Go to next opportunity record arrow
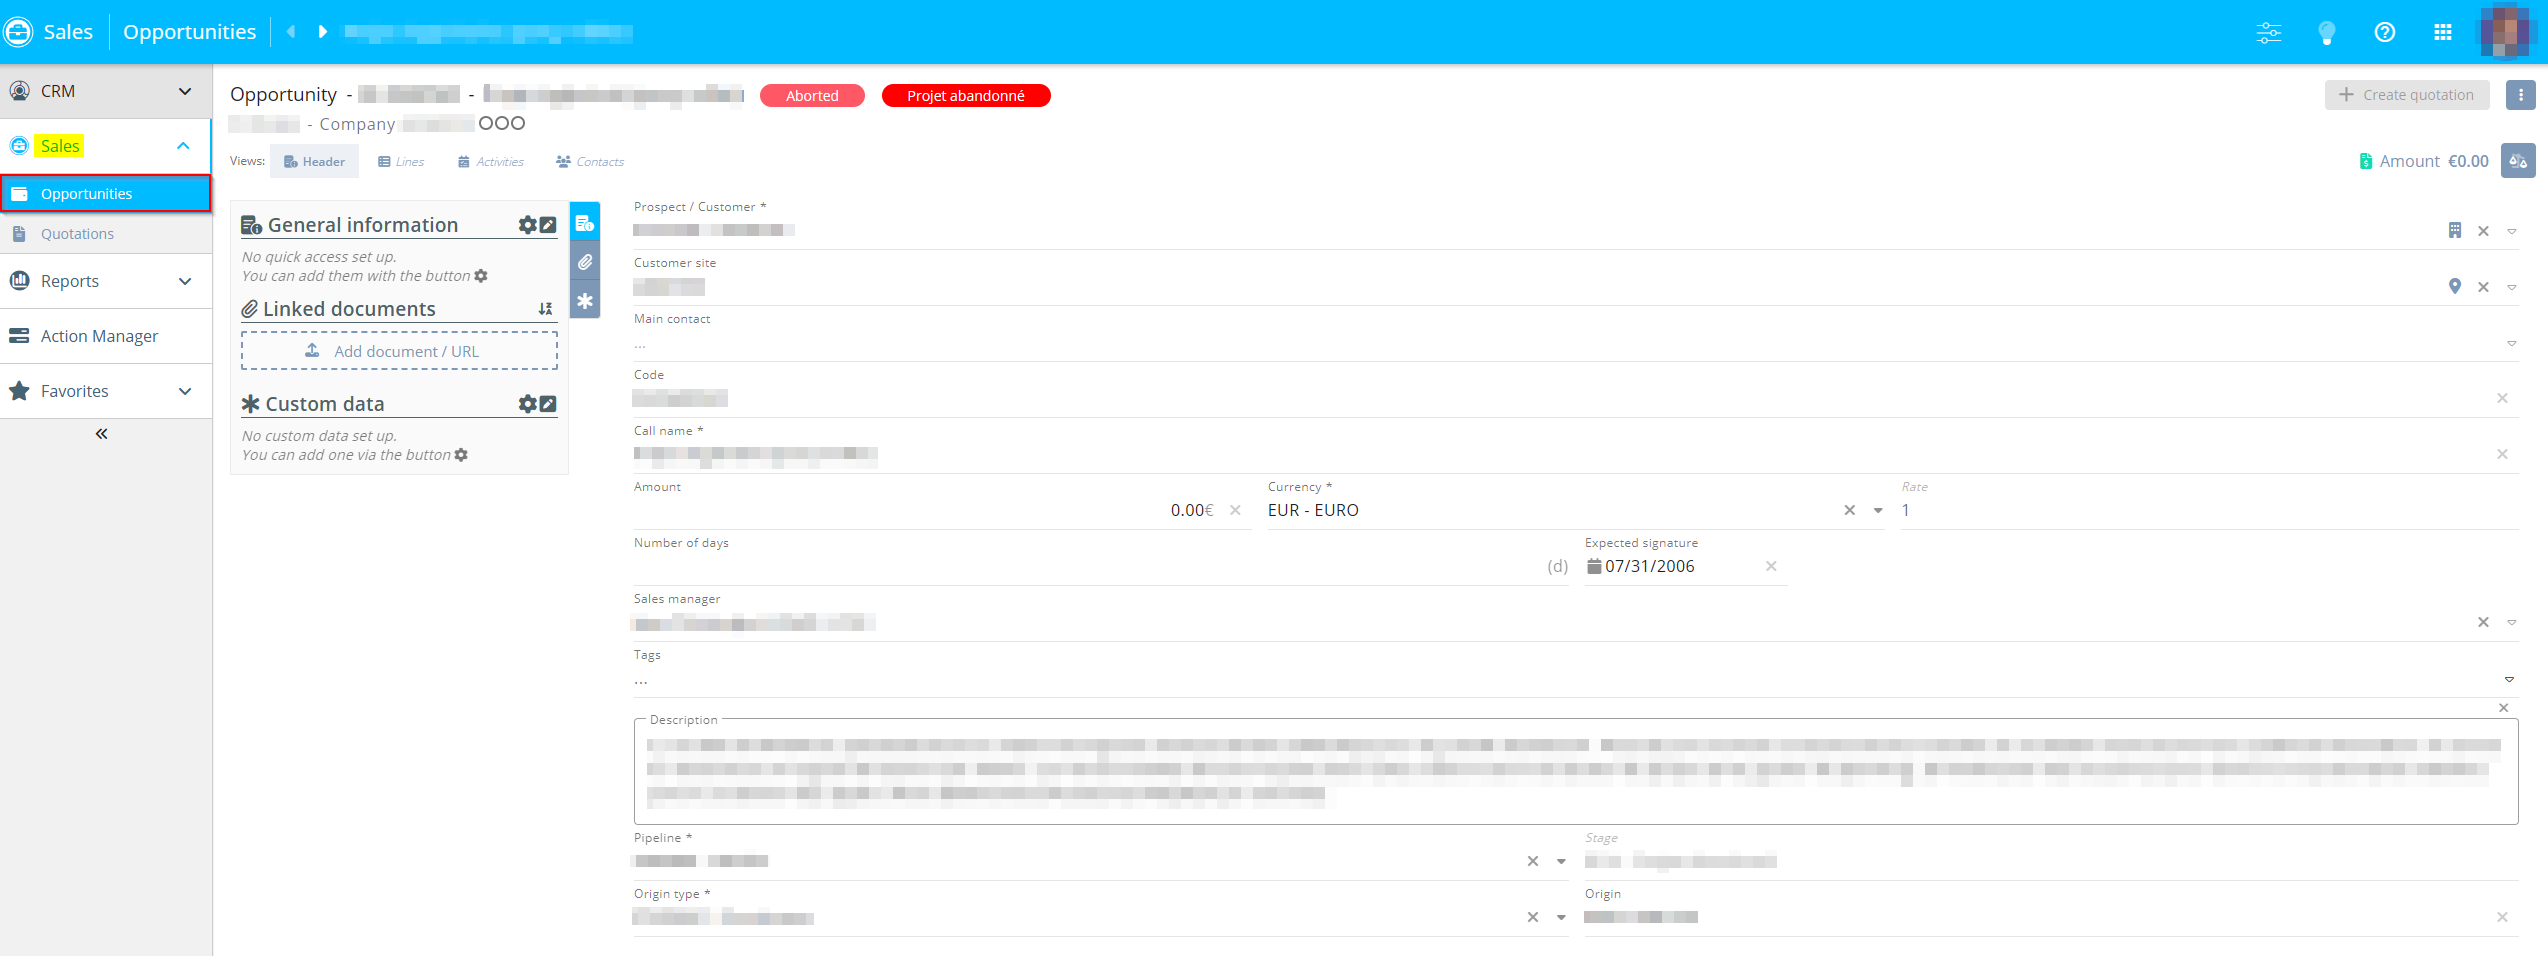 point(322,32)
